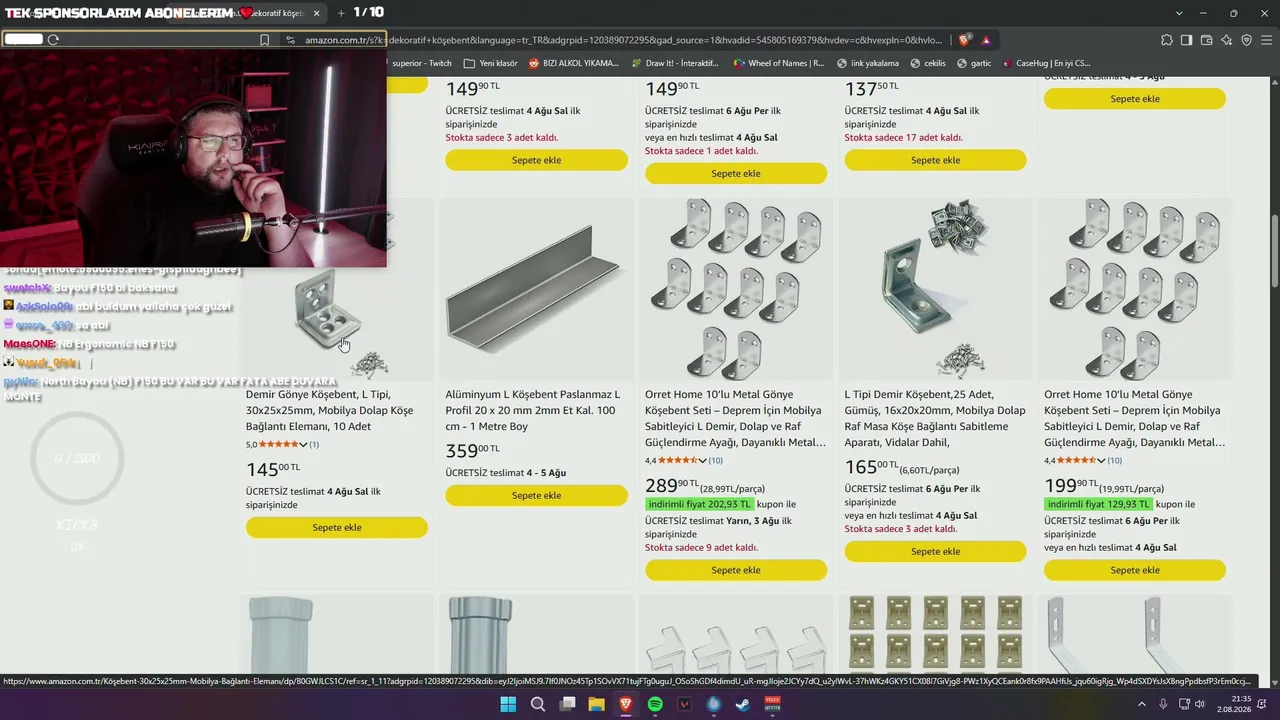Switch to Brave browser on the taskbar

626,704
